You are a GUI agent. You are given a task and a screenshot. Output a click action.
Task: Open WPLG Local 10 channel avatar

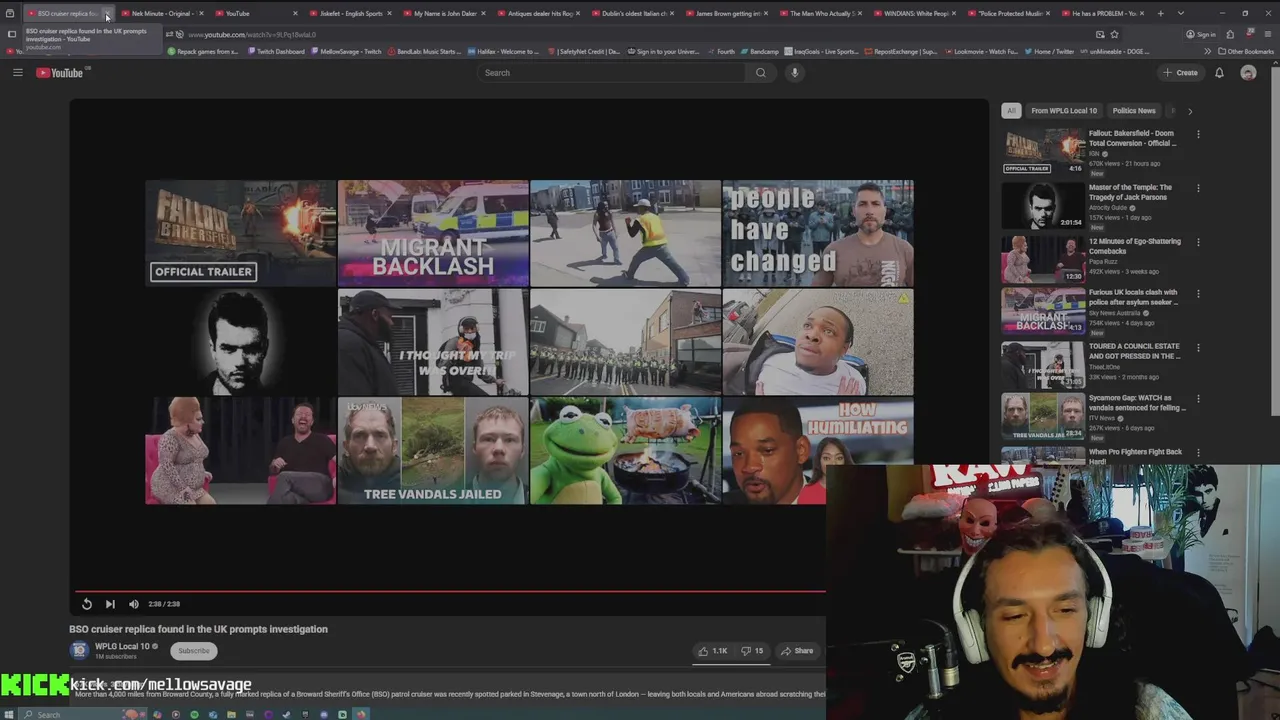click(x=79, y=650)
